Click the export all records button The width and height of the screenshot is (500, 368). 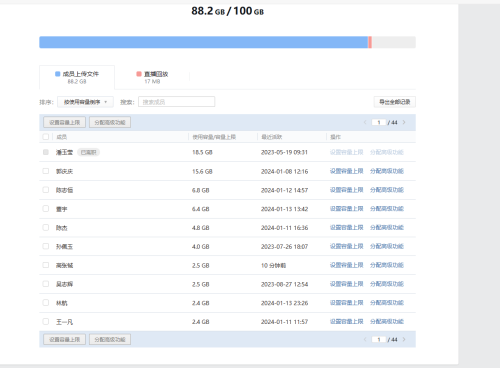tap(395, 102)
